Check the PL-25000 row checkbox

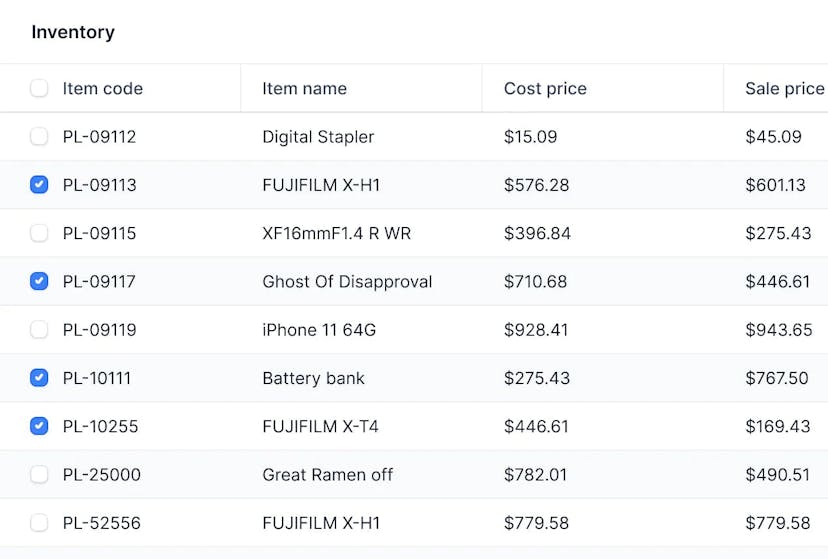click(x=39, y=474)
